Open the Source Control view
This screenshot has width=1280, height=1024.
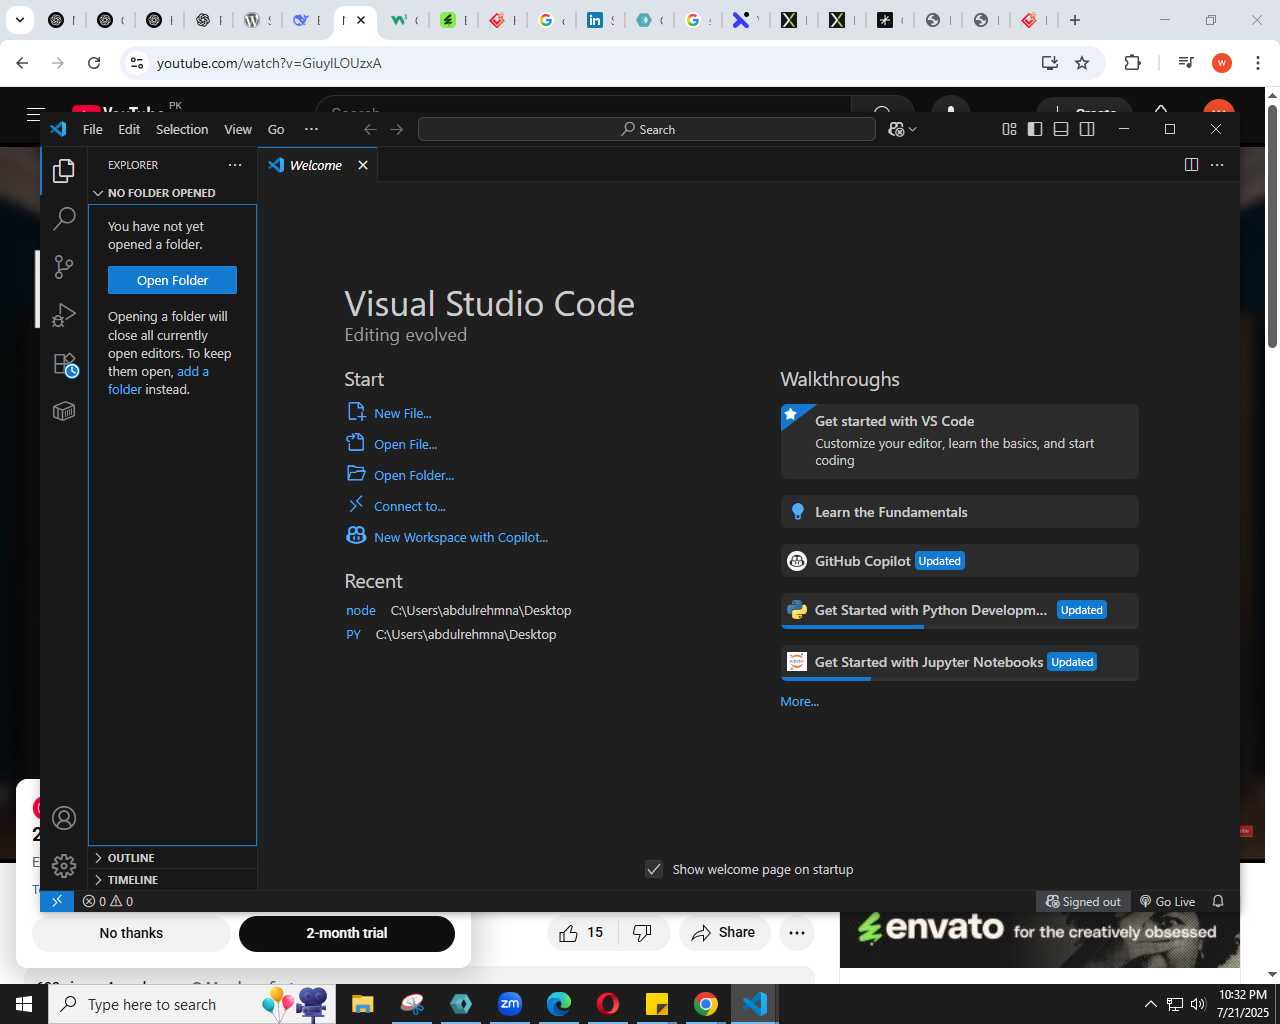[64, 266]
